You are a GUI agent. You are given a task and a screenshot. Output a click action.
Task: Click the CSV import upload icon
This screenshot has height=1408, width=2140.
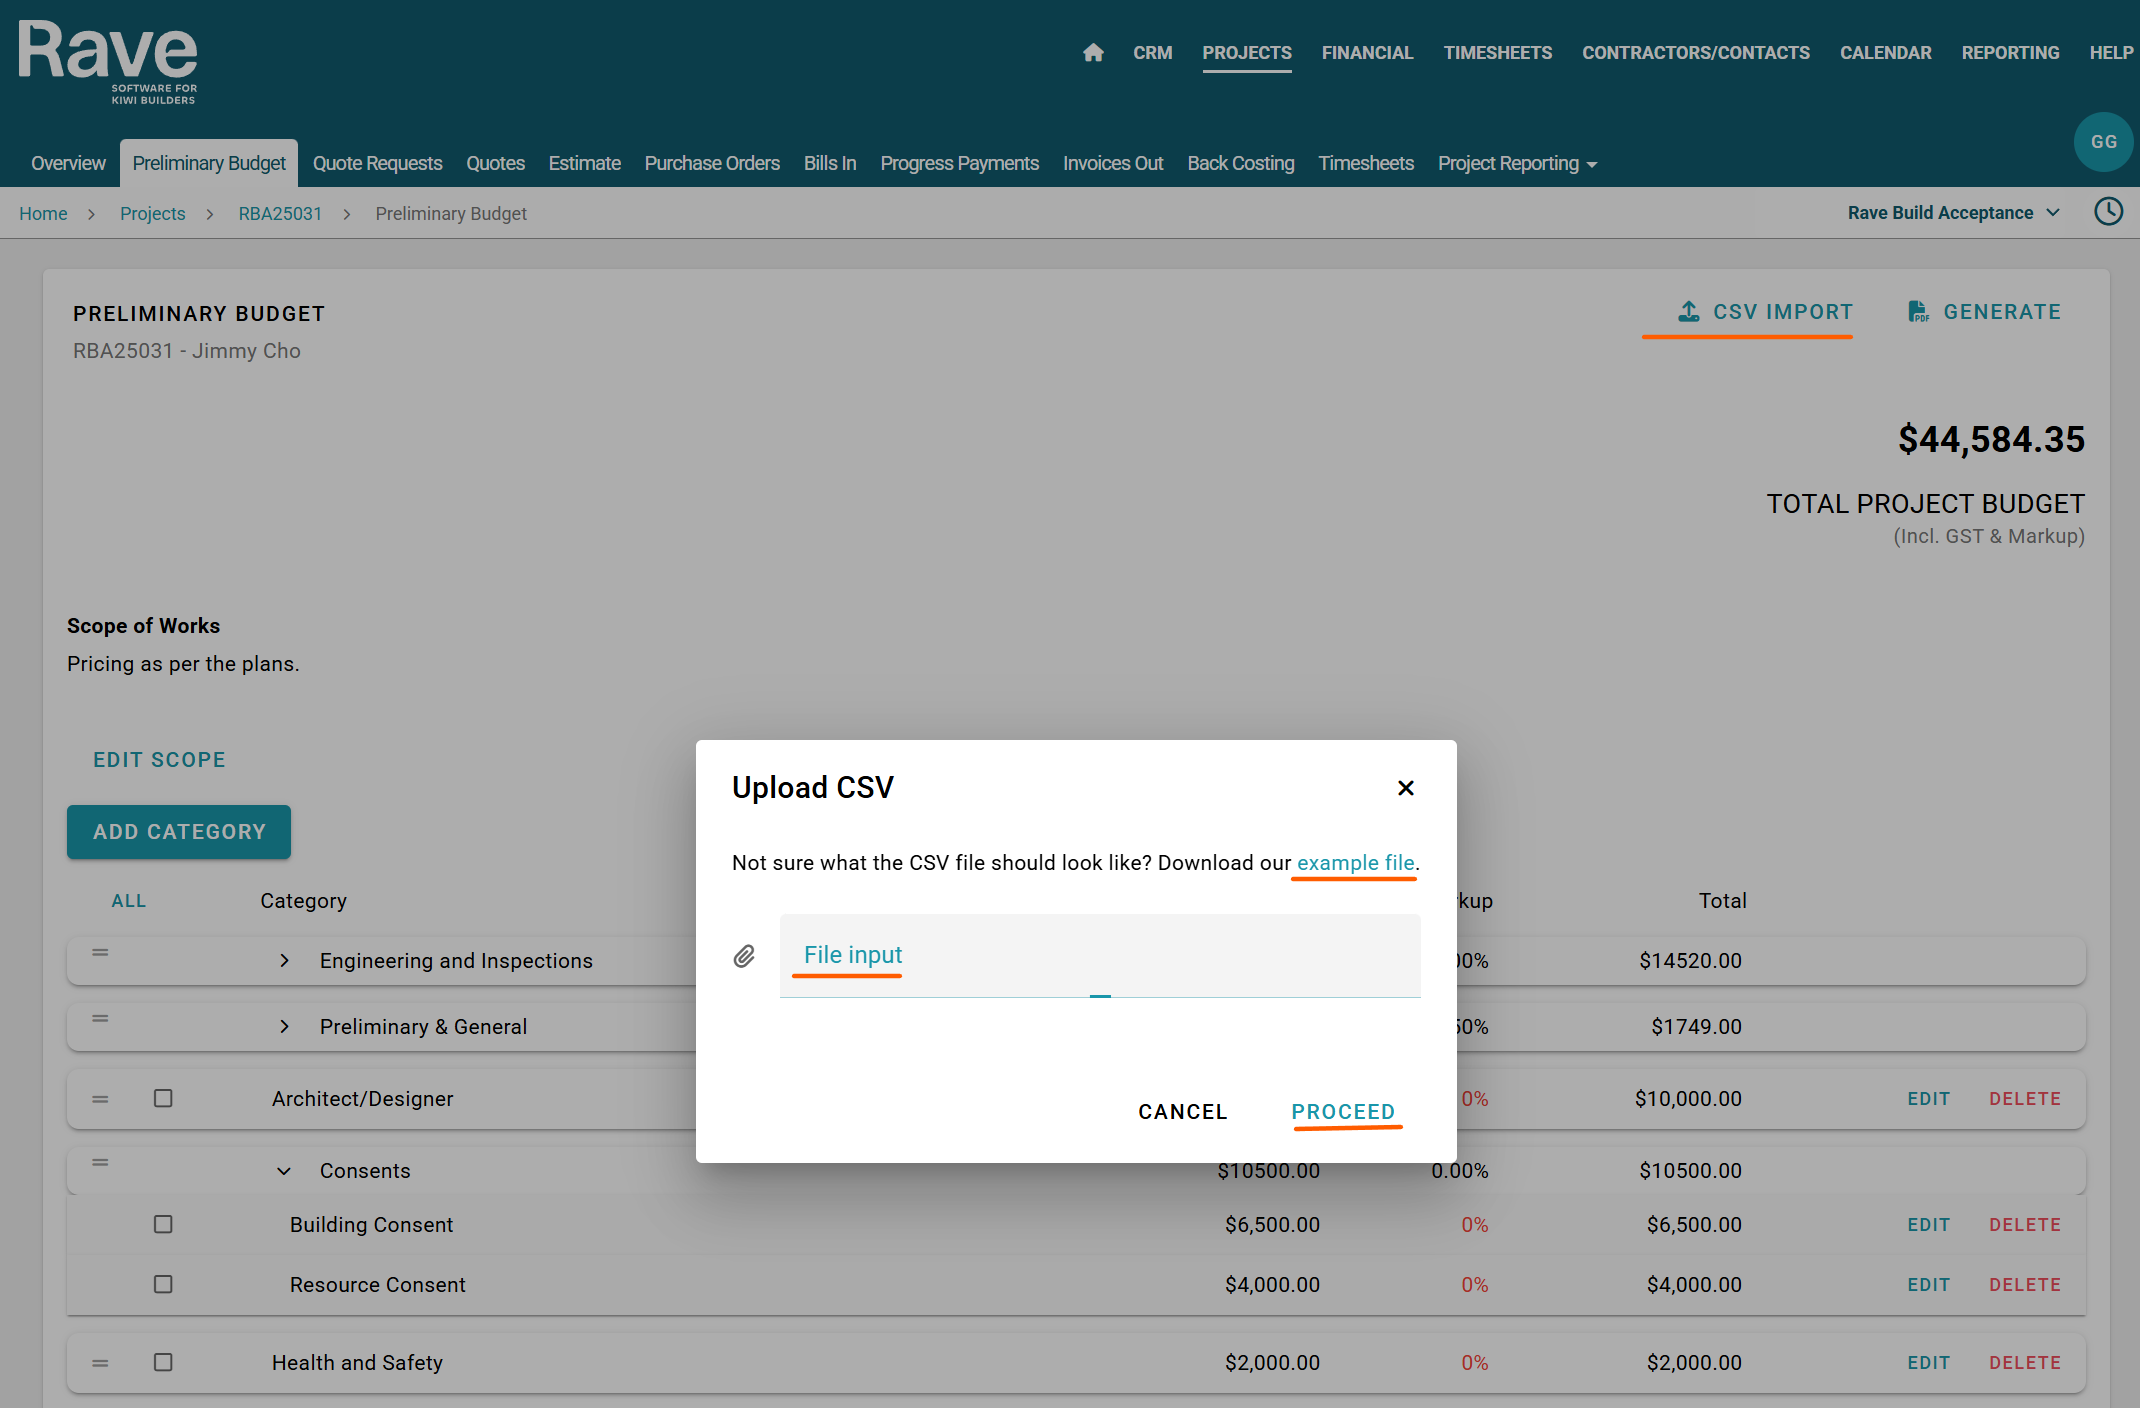[x=1688, y=312]
